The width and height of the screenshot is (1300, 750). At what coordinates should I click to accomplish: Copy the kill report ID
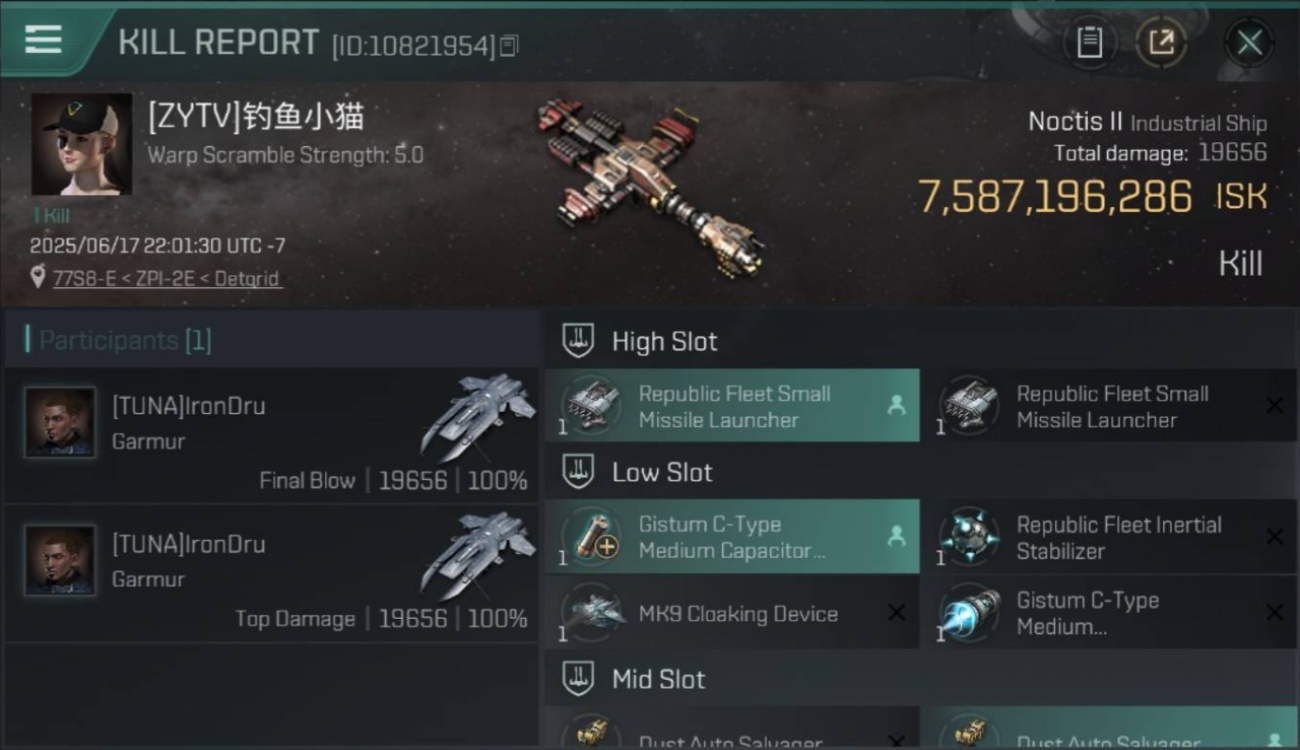tap(509, 45)
